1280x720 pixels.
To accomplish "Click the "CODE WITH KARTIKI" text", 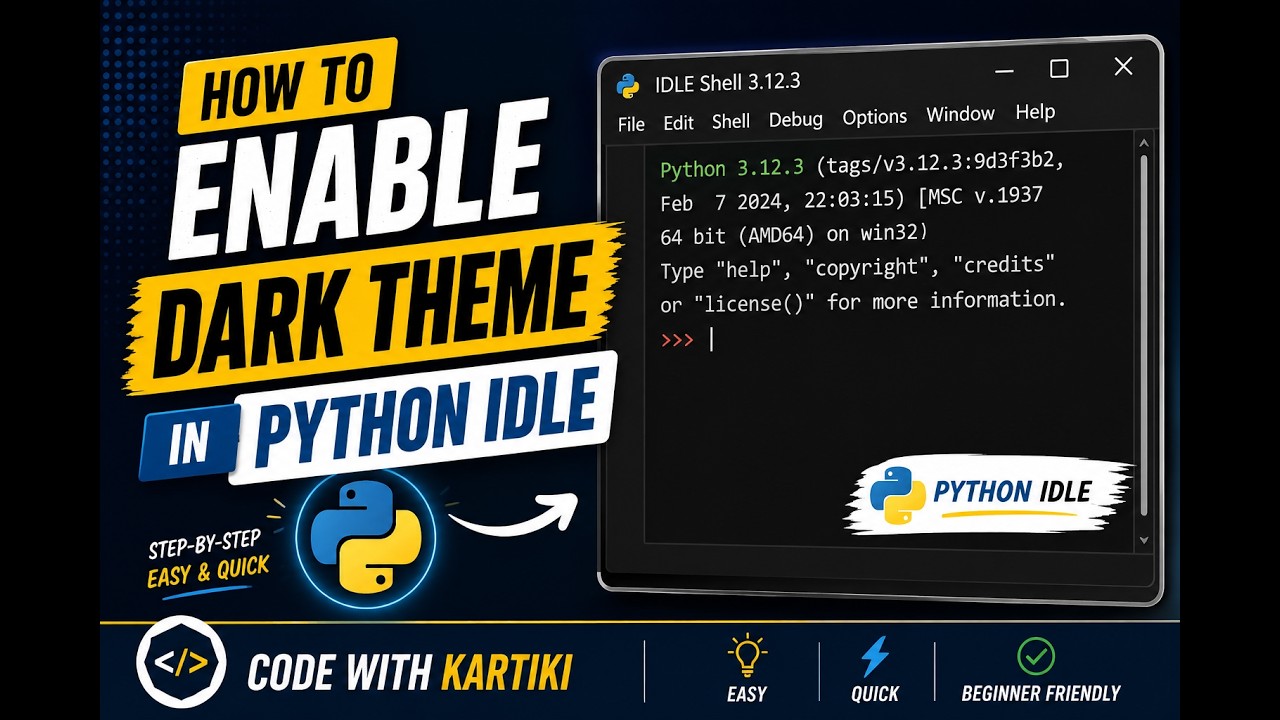I will point(409,672).
